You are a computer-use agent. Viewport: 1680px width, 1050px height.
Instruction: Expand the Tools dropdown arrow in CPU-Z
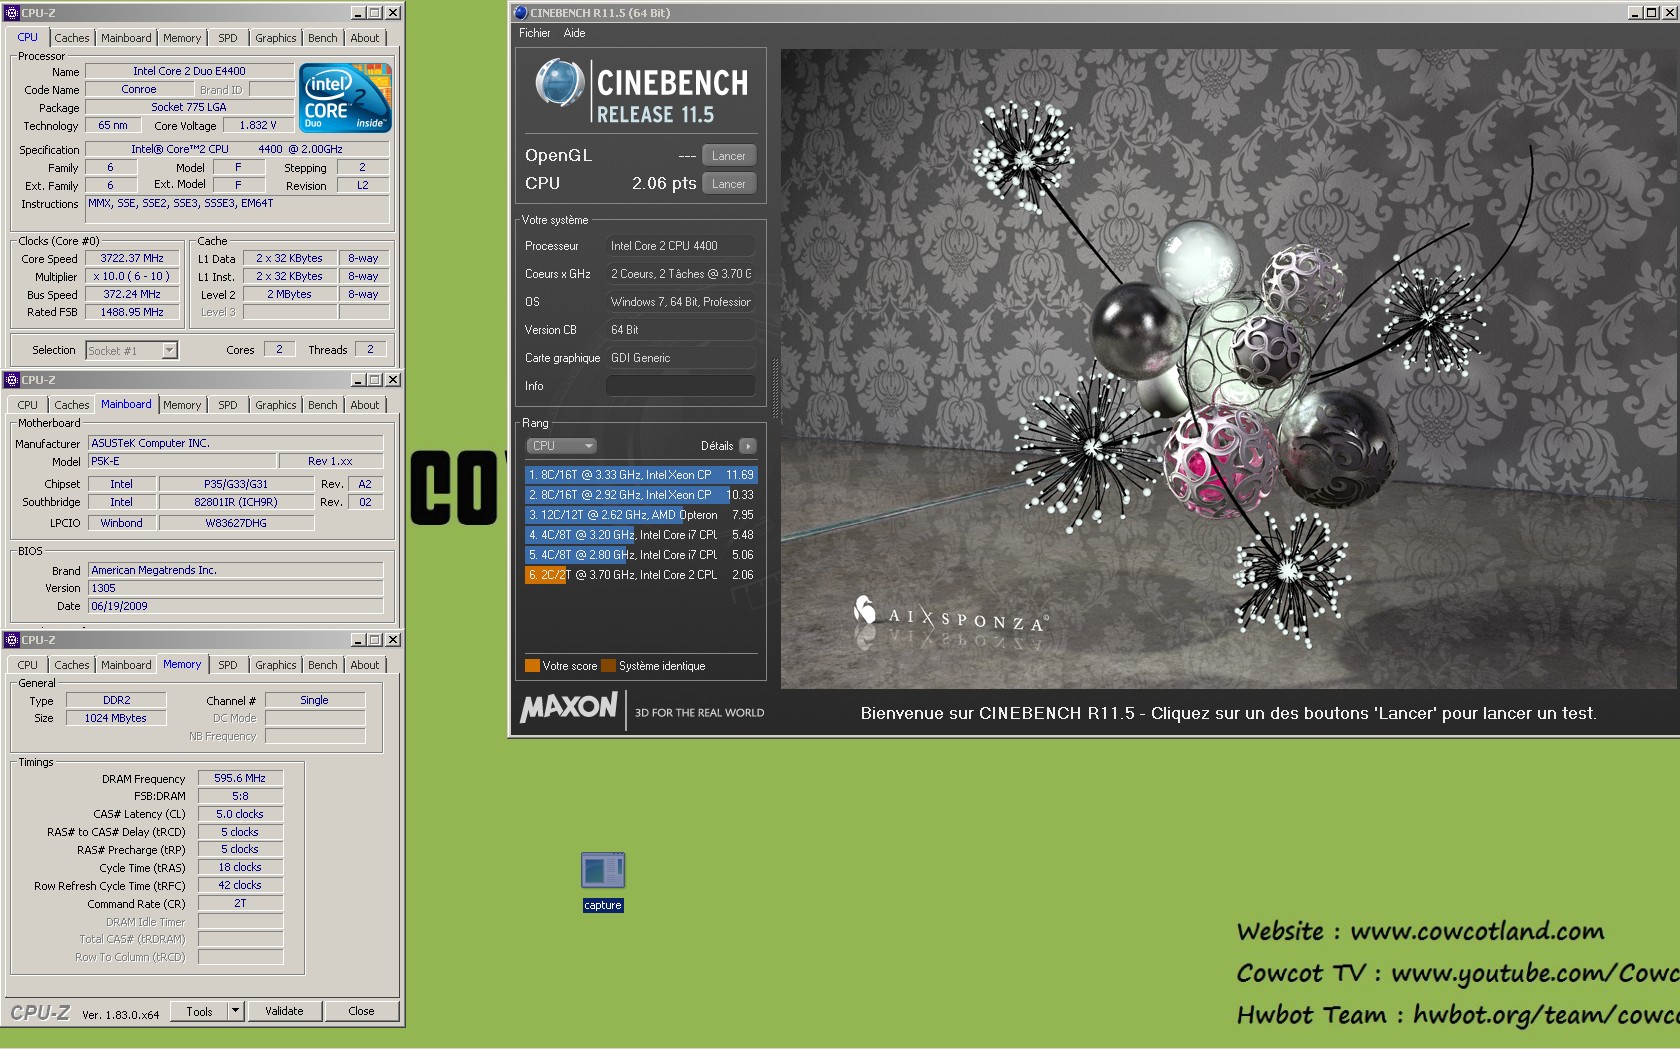click(x=236, y=1011)
